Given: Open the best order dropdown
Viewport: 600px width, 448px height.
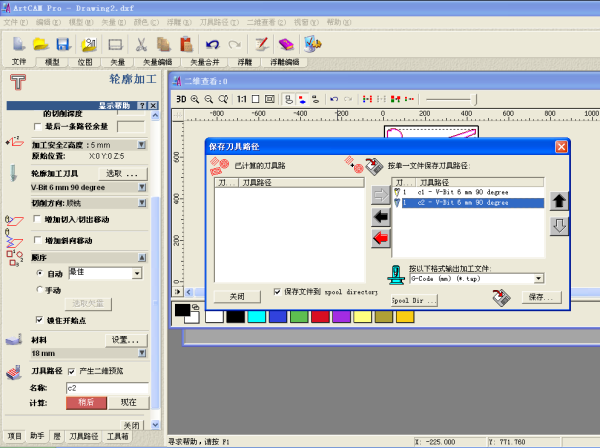Looking at the screenshot, I should 137,273.
